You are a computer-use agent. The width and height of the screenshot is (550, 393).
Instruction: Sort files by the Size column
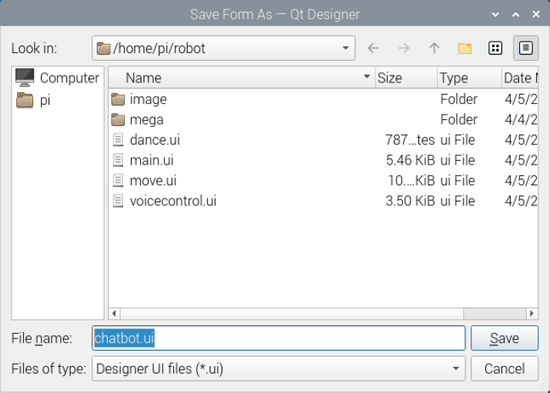coord(406,78)
